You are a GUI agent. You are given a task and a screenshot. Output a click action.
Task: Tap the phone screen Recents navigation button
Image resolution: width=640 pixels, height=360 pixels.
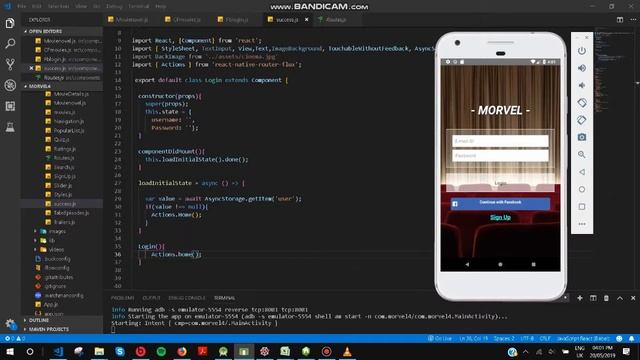[x=533, y=264]
